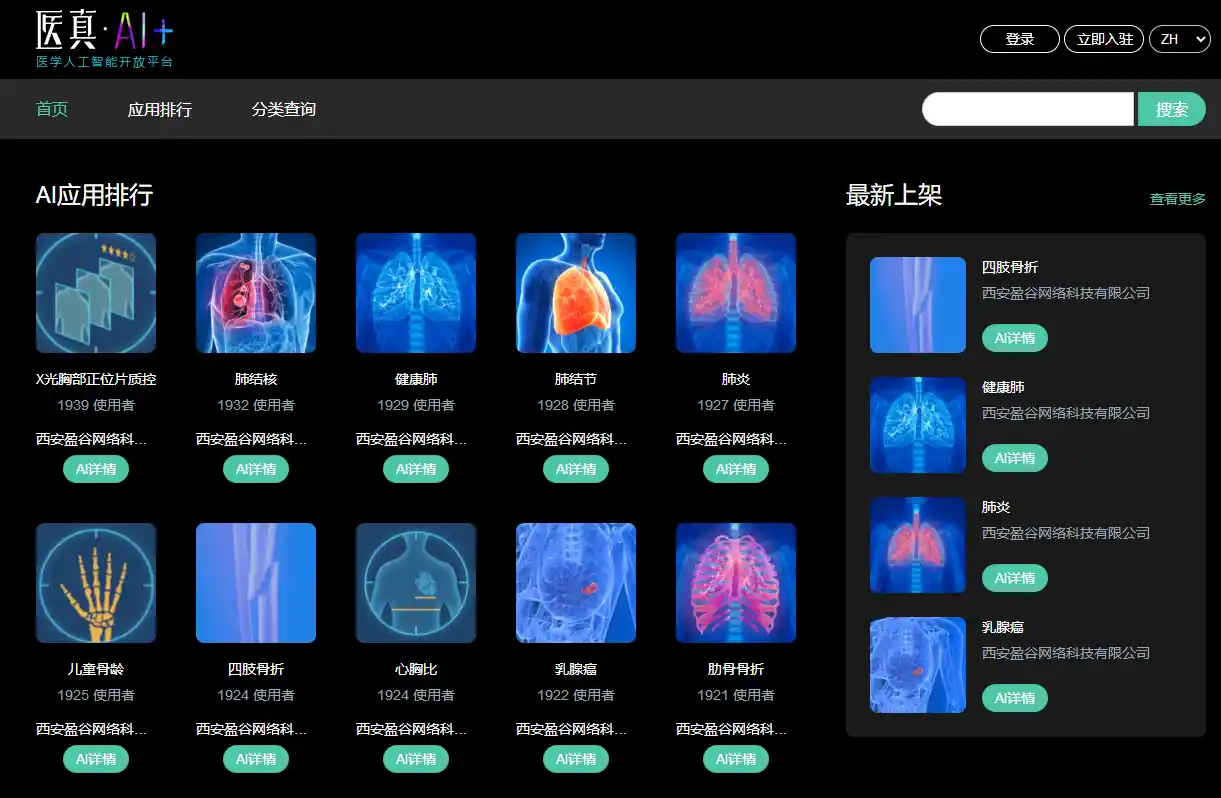This screenshot has width=1221, height=798.
Task: Click the 肋骨骨折 ribcage app icon
Action: coord(735,583)
